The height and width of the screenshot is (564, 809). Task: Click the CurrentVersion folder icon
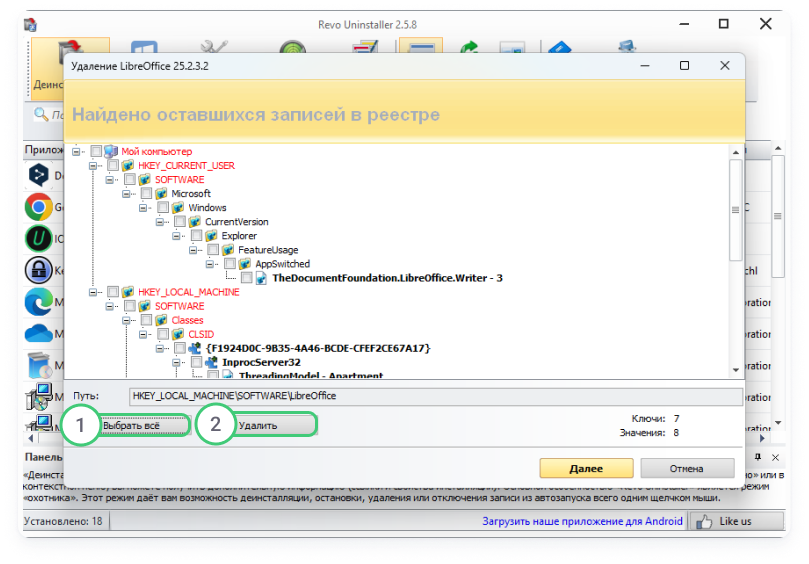coord(195,221)
